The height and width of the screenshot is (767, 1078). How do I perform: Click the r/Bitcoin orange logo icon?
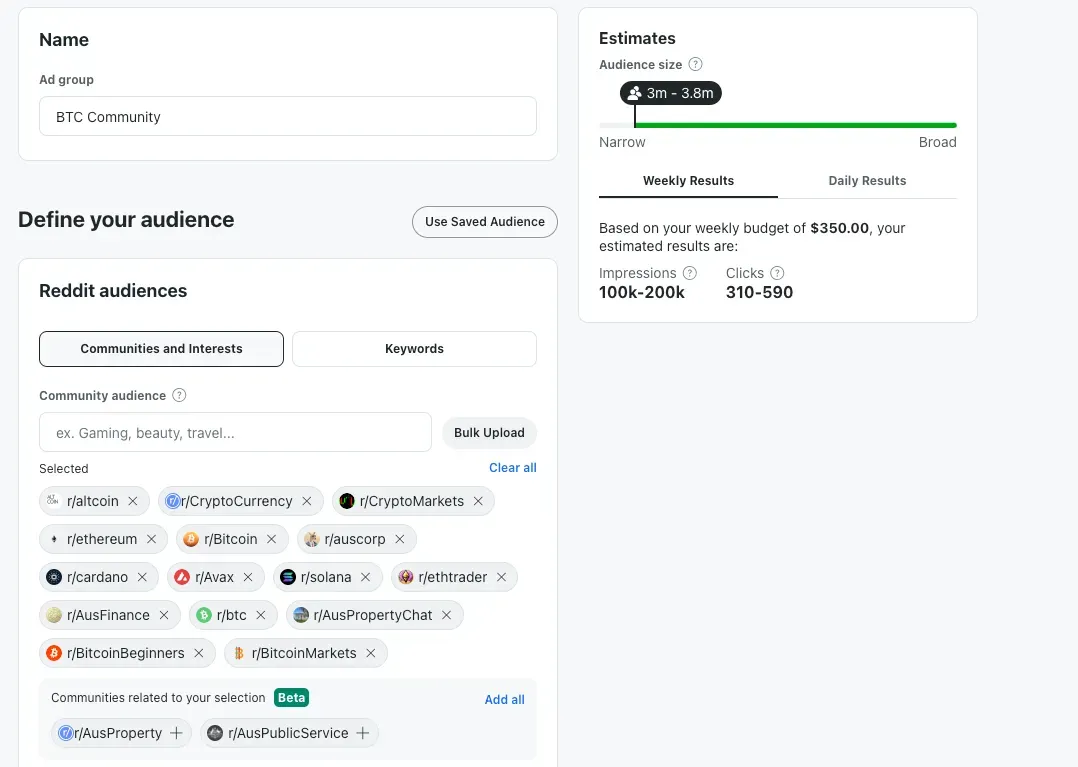(x=191, y=540)
